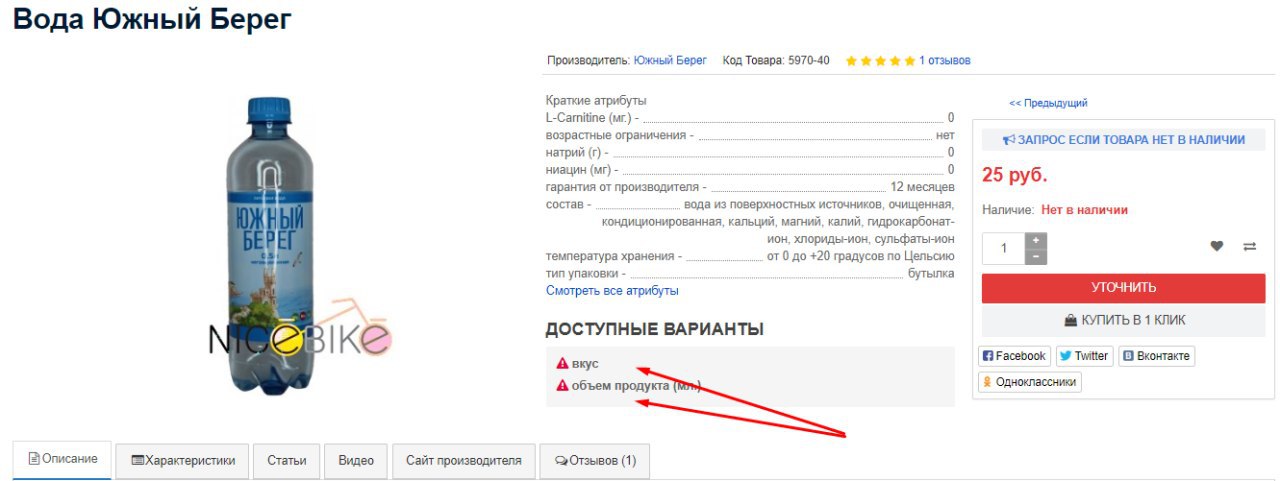Click the 12 месяцев warranty value
The width and height of the screenshot is (1280, 481).
coord(922,187)
